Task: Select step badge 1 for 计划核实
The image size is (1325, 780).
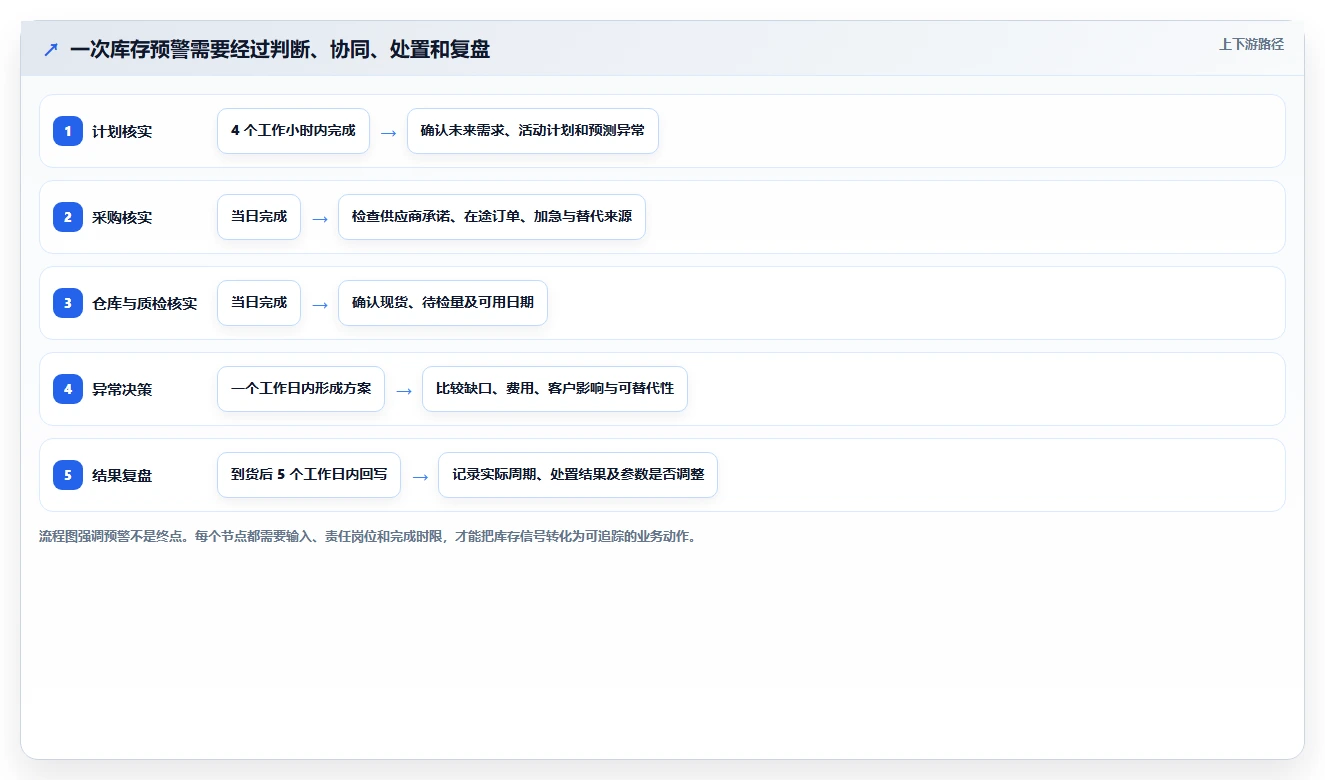Action: coord(68,131)
